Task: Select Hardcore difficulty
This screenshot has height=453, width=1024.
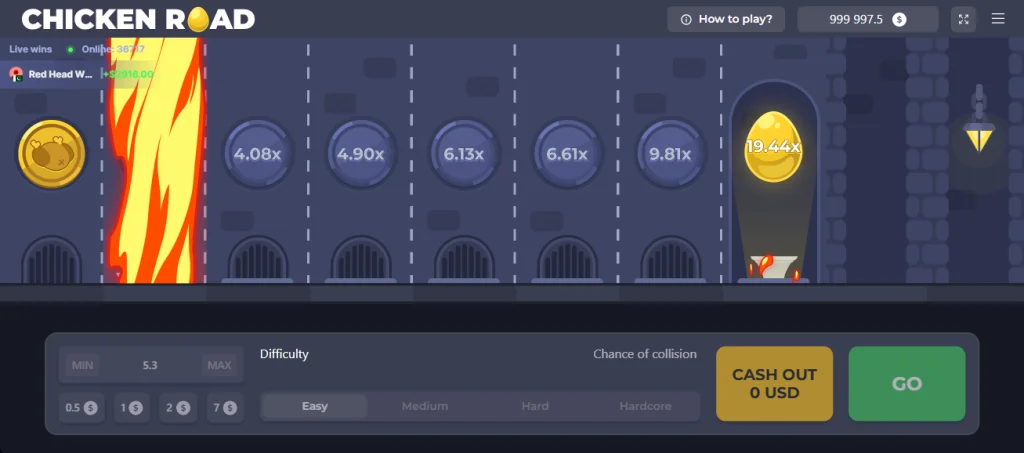Action: (x=645, y=406)
